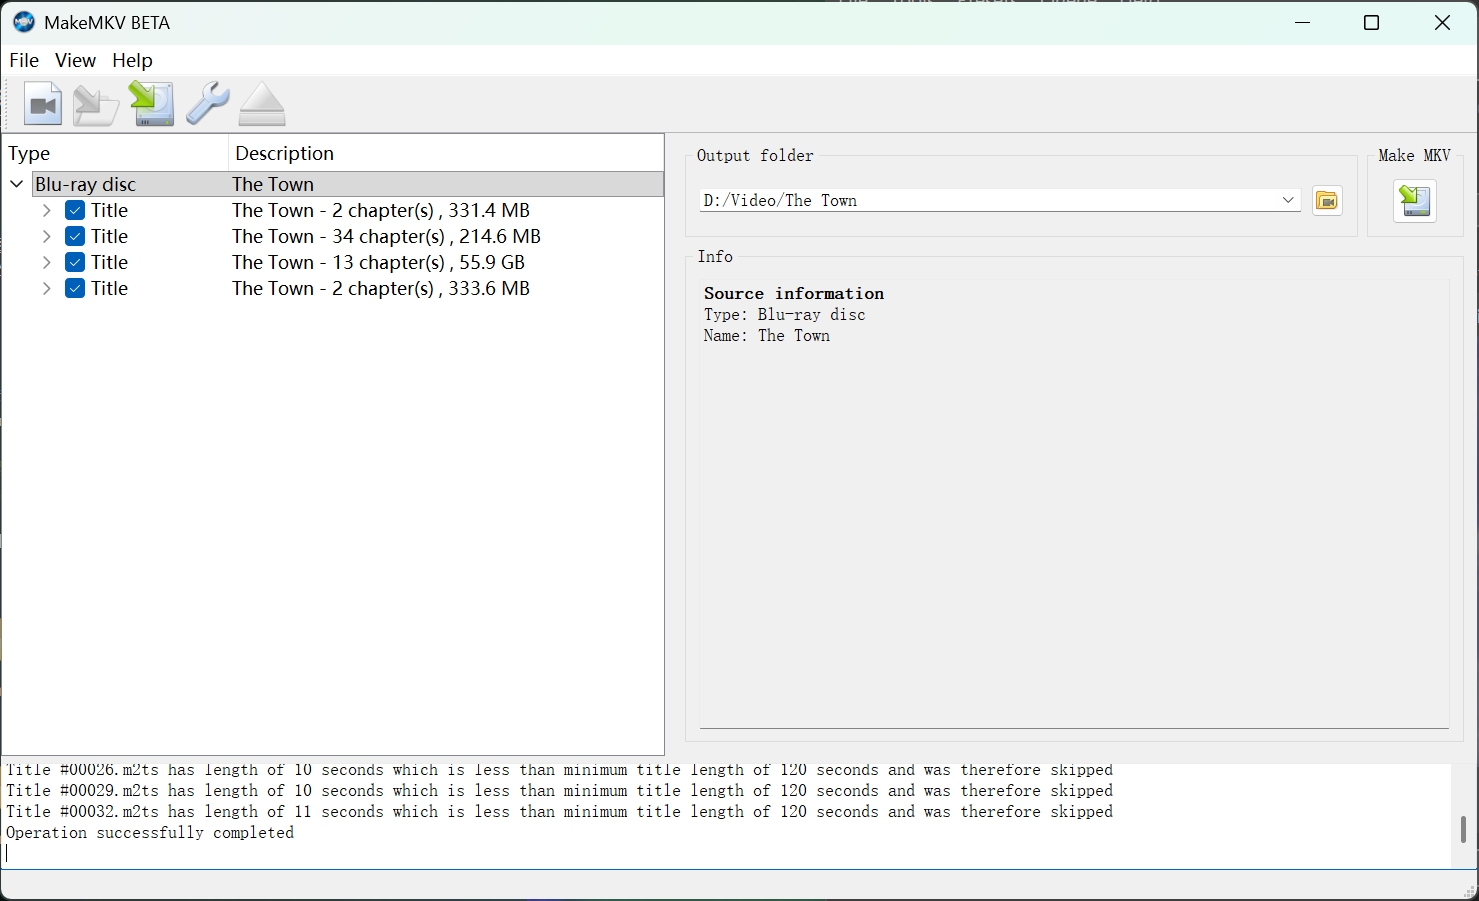Click 'Source information' heading in Info panel
Screen dimensions: 1479x901
(x=794, y=293)
